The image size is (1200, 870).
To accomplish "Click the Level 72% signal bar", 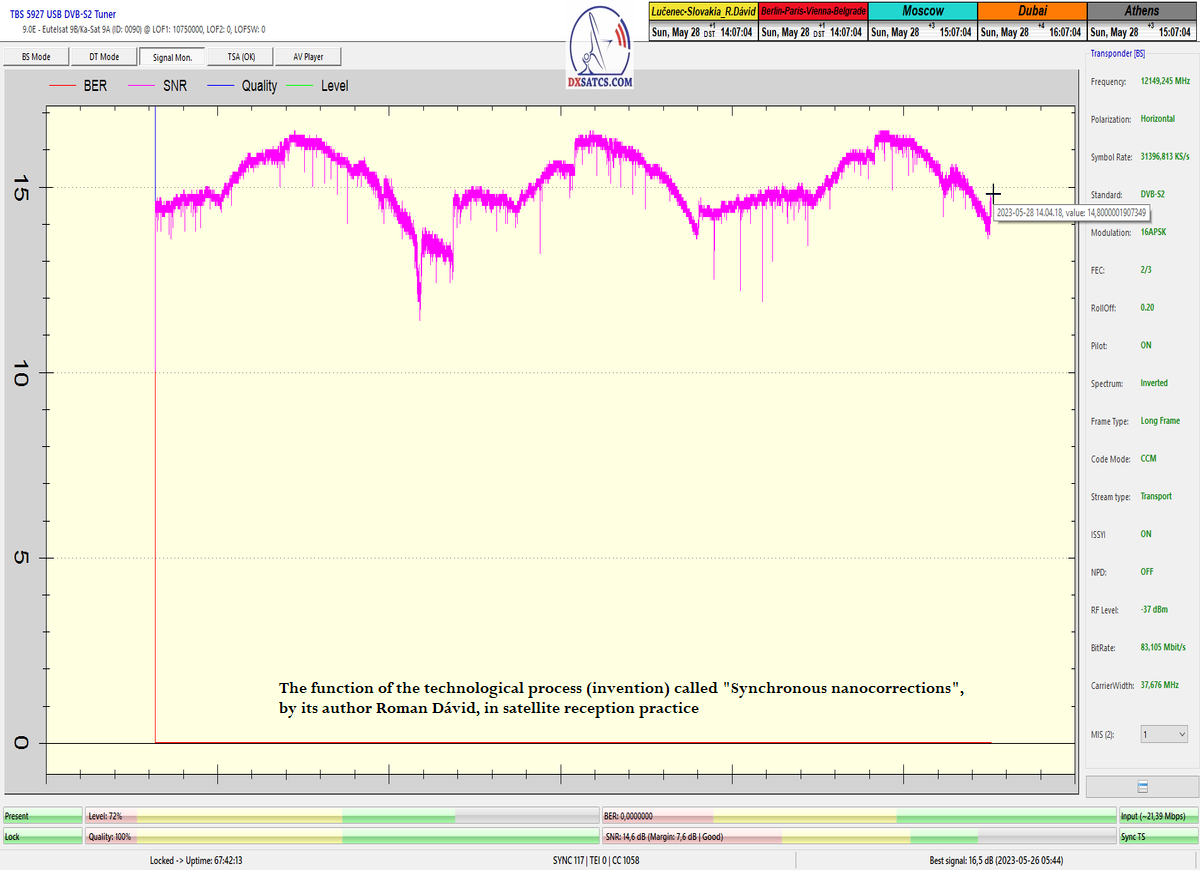I will tap(341, 816).
